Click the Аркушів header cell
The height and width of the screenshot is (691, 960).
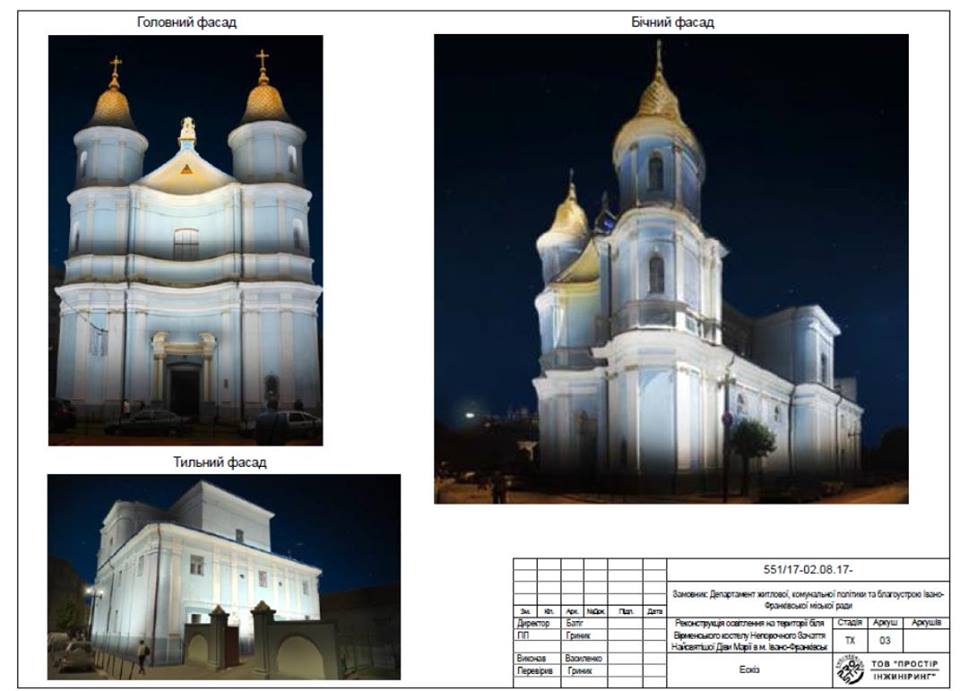point(926,622)
